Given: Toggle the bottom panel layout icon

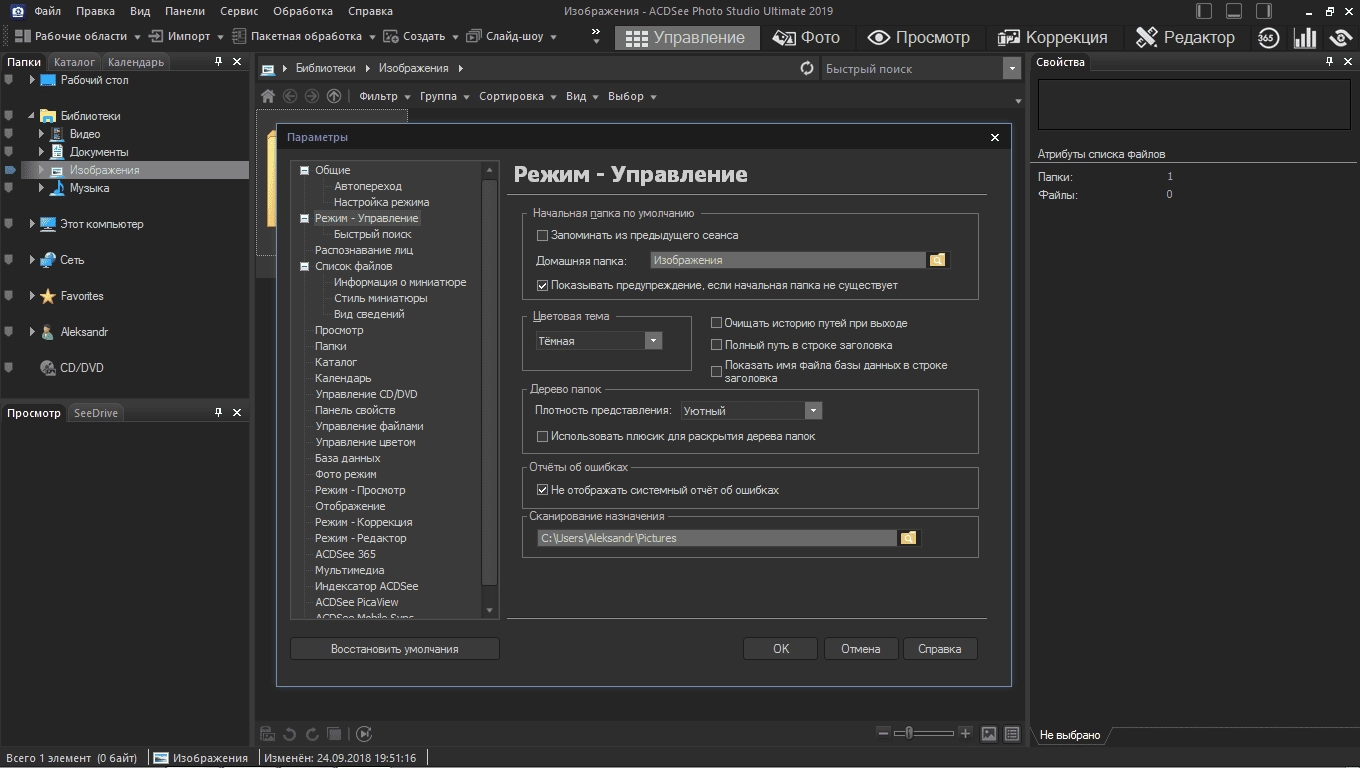Looking at the screenshot, I should coord(1234,11).
